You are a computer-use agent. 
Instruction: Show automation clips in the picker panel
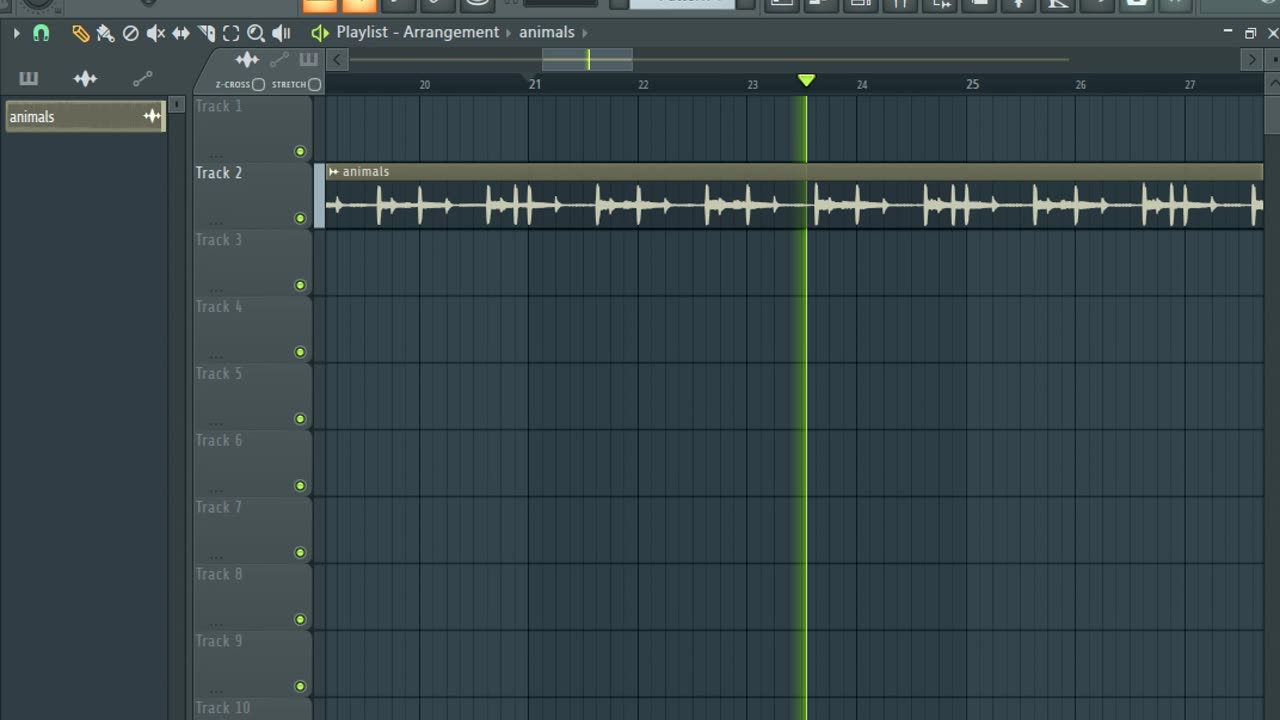pos(143,78)
